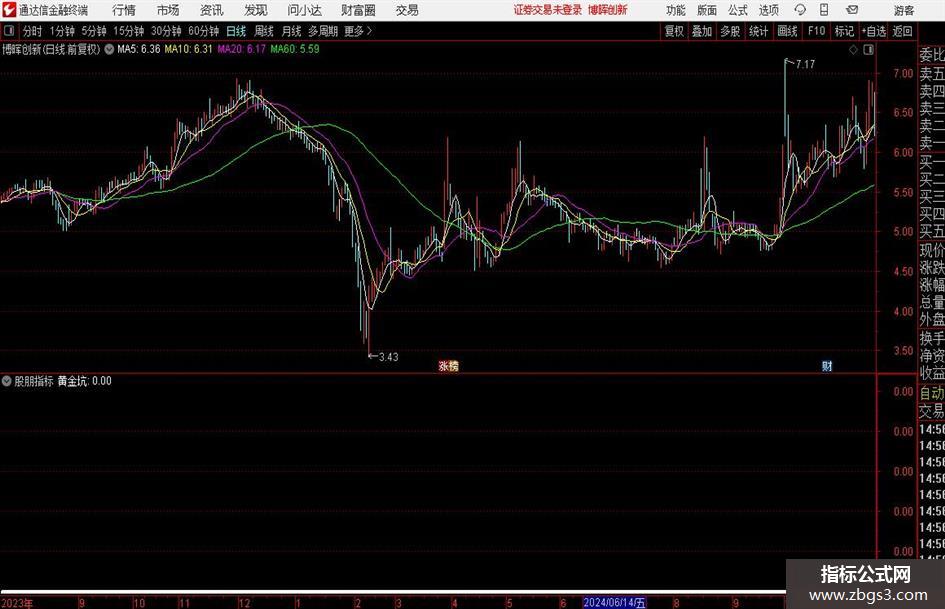The image size is (945, 609).
Task: Add stock via +自选 button
Action: 874,31
